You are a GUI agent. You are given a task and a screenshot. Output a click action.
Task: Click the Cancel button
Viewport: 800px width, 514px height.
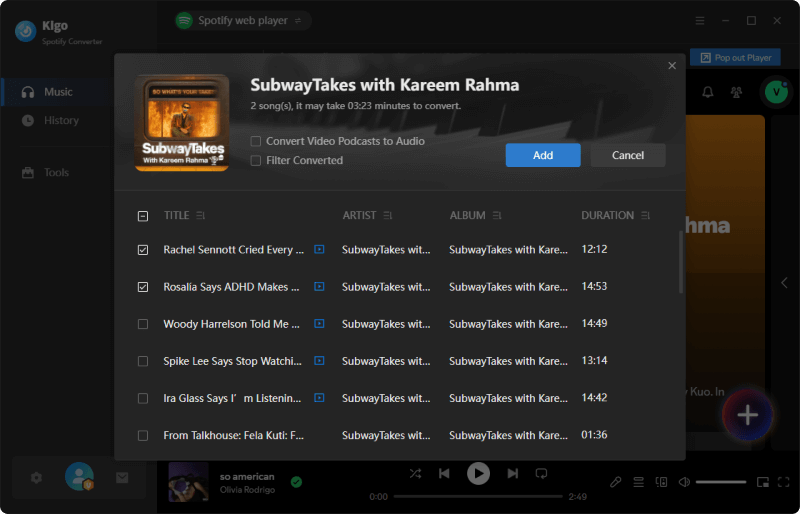click(628, 155)
